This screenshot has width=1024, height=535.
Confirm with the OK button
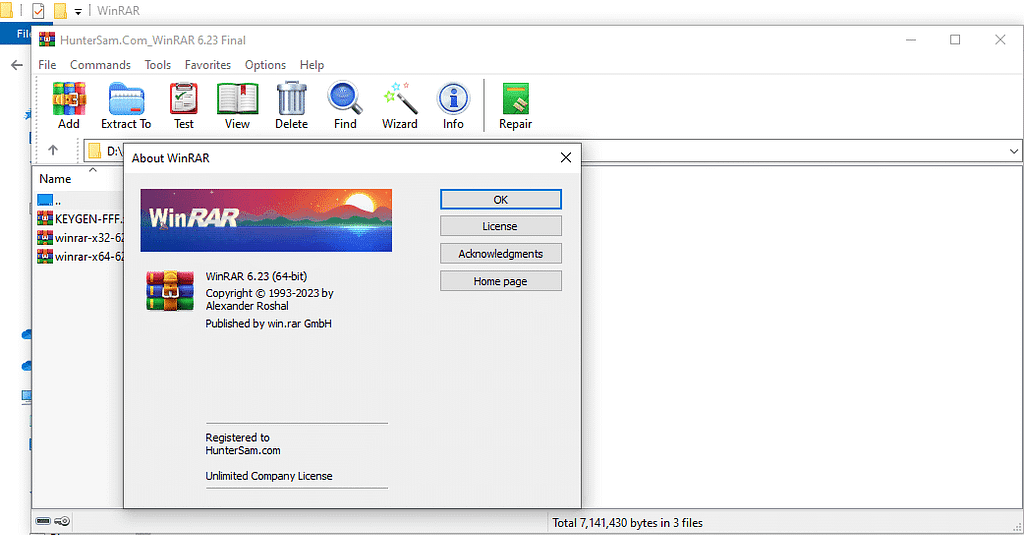501,199
